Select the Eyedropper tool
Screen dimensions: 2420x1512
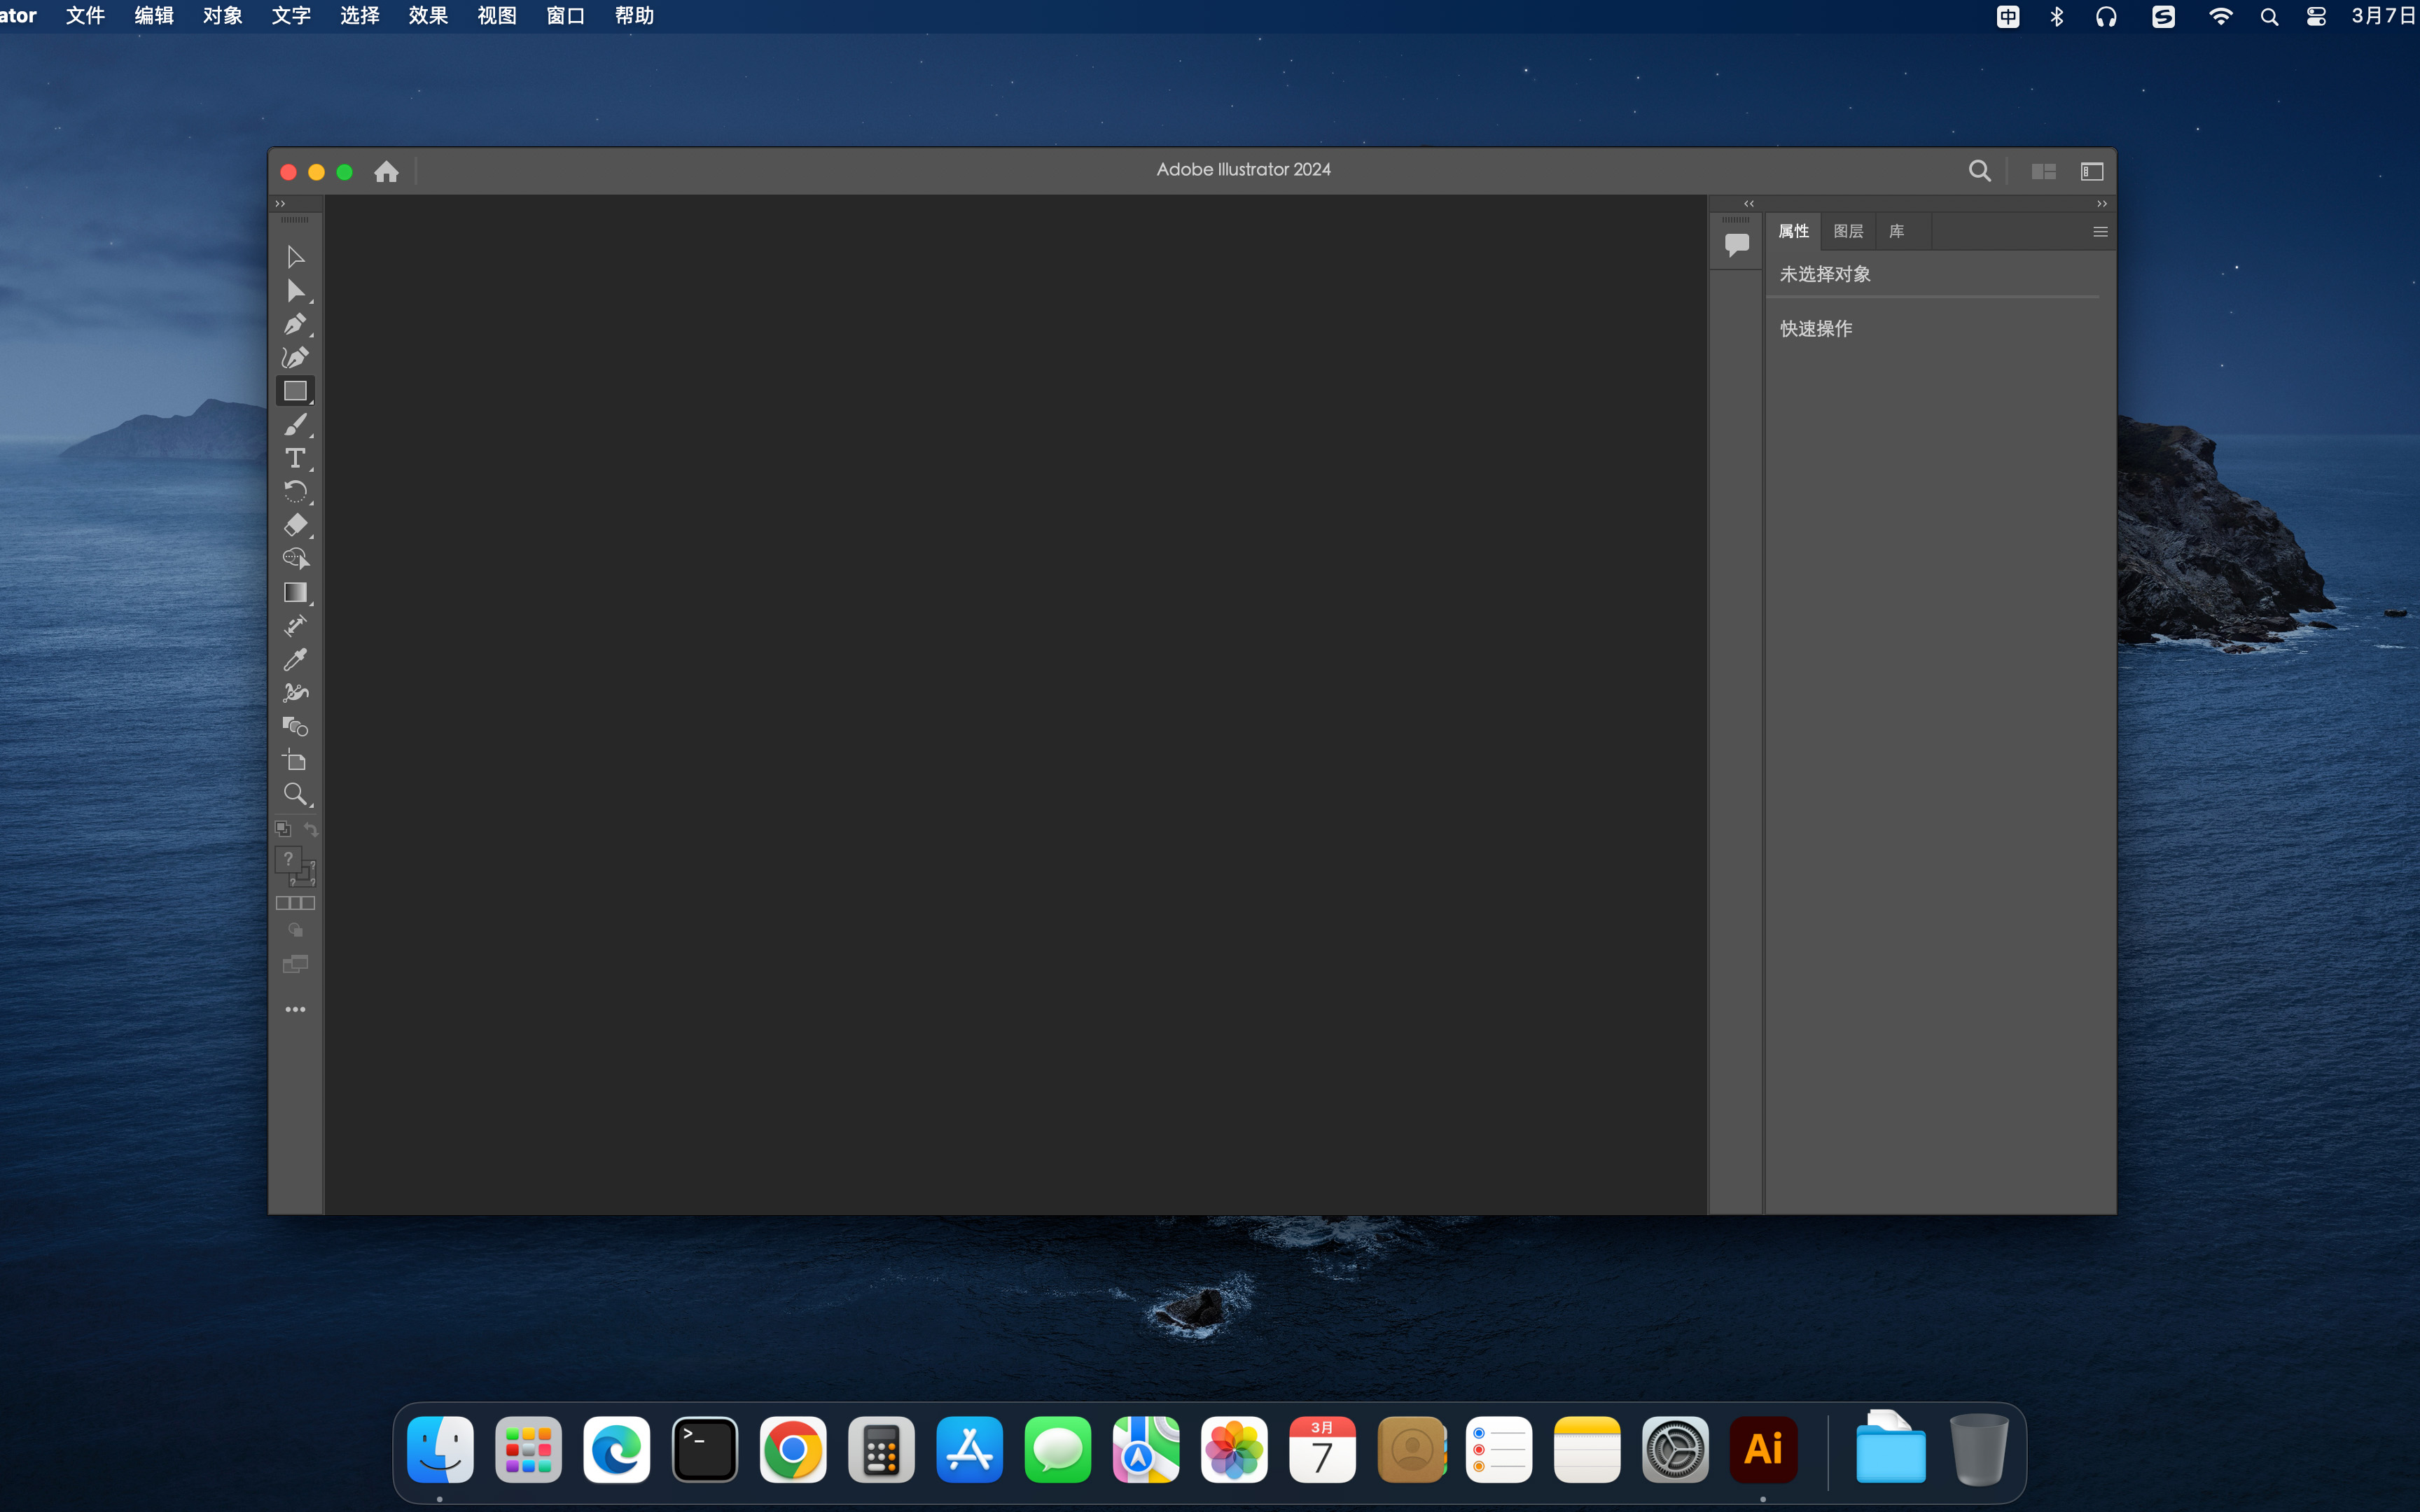tap(296, 659)
